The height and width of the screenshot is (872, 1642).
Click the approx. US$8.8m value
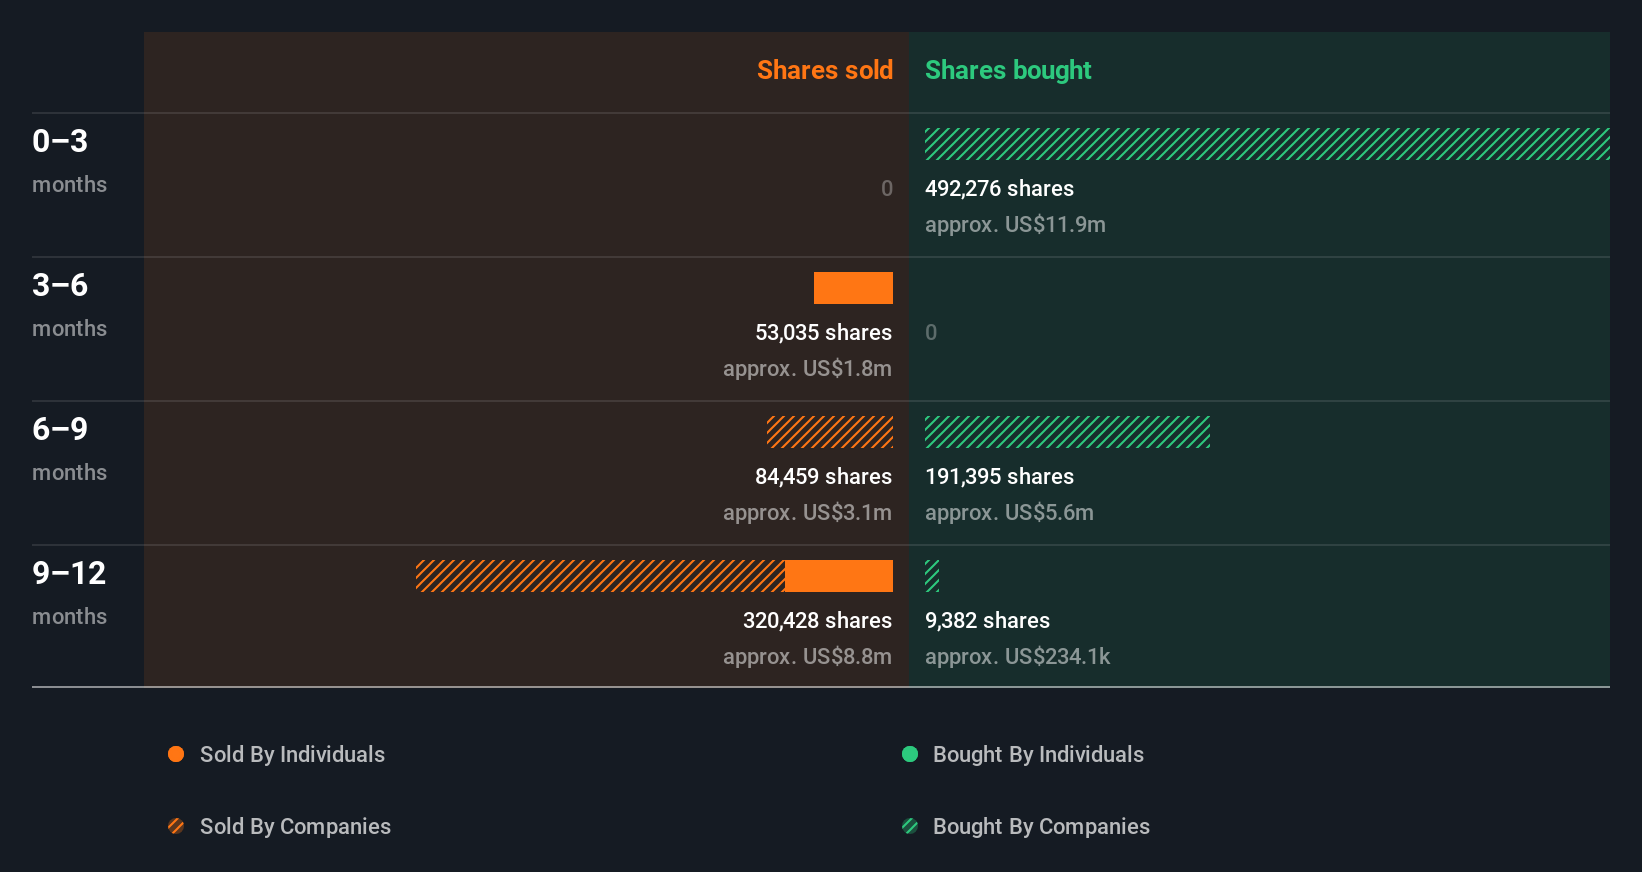[x=807, y=657]
